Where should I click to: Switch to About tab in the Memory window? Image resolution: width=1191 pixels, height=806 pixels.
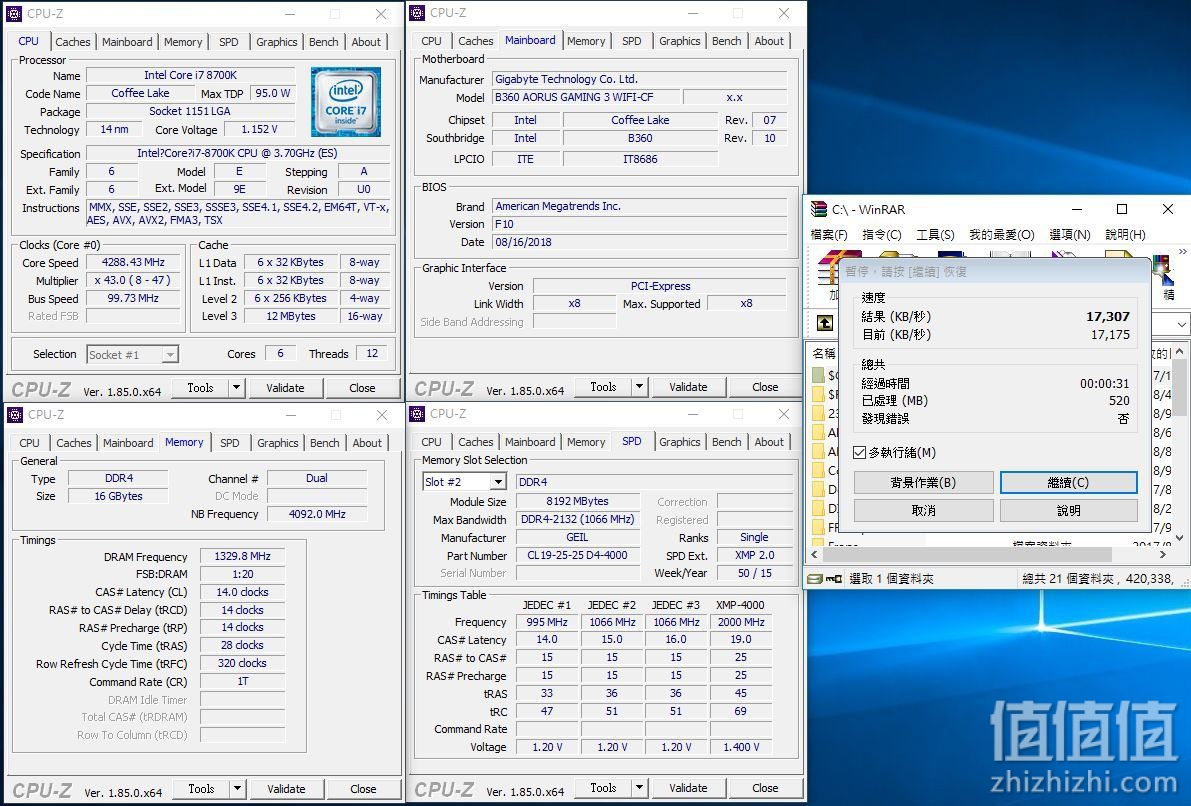pos(367,443)
